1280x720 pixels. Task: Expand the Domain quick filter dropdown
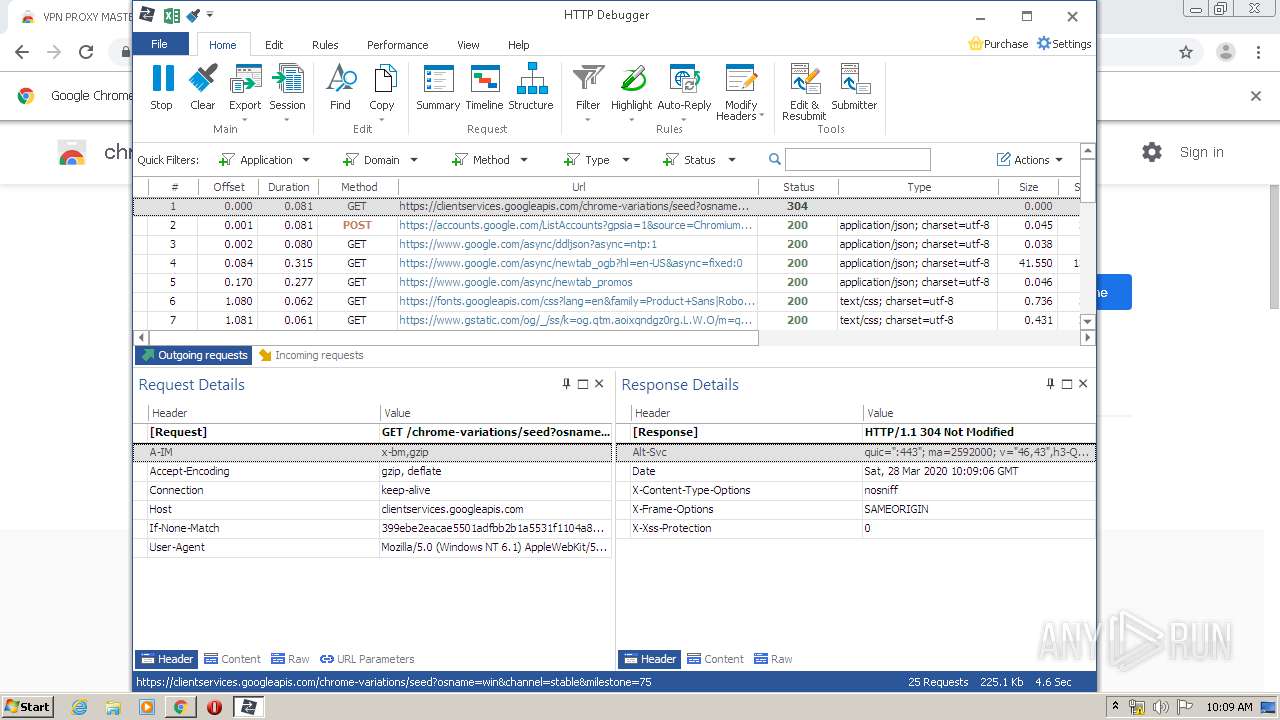pyautogui.click(x=414, y=160)
